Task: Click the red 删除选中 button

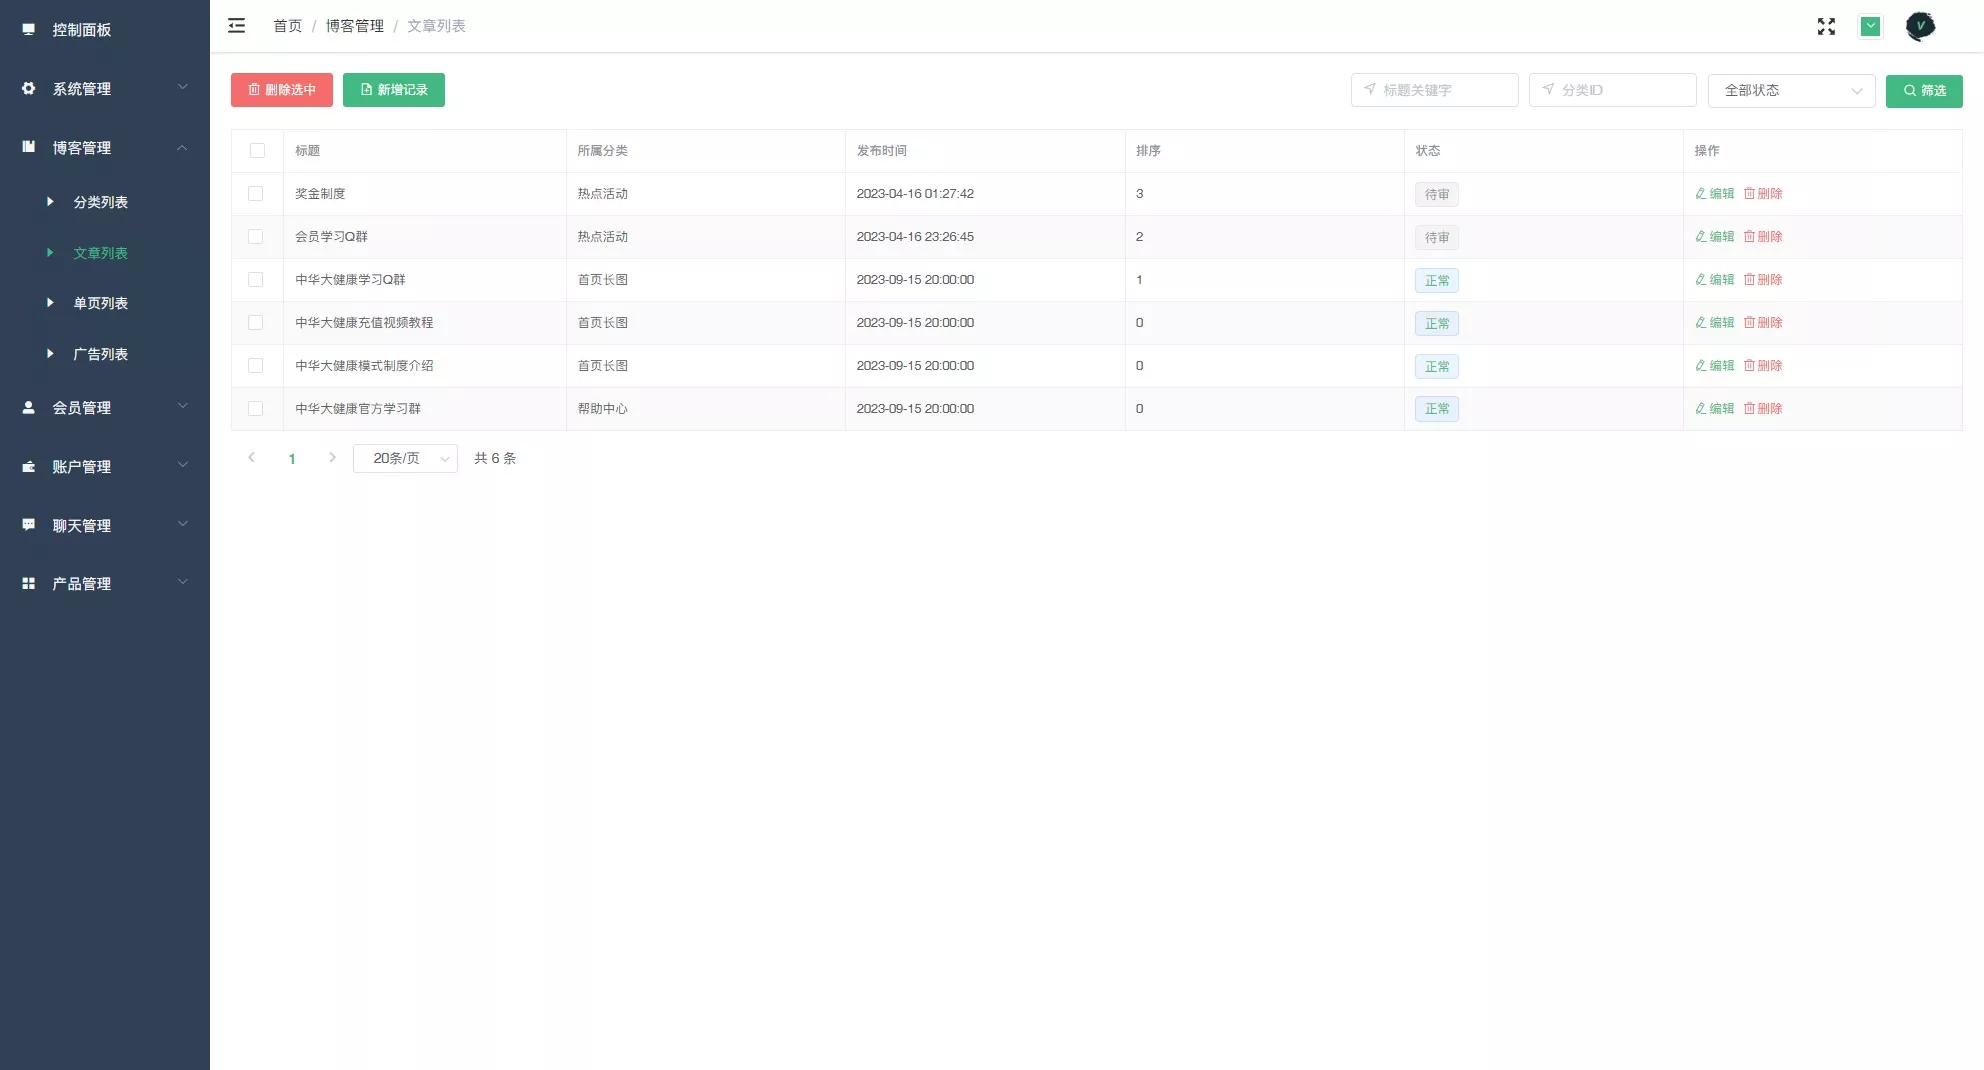Action: (x=282, y=90)
